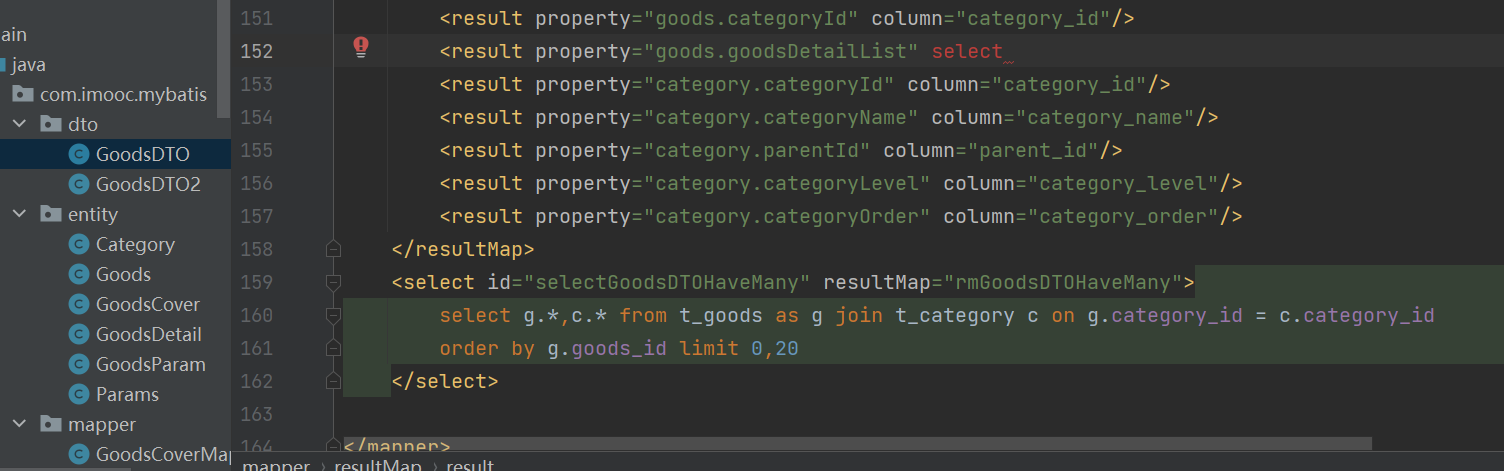Screen dimensions: 1504x471
Task: Click the red 'select' attribute on line 152
Action: point(967,51)
